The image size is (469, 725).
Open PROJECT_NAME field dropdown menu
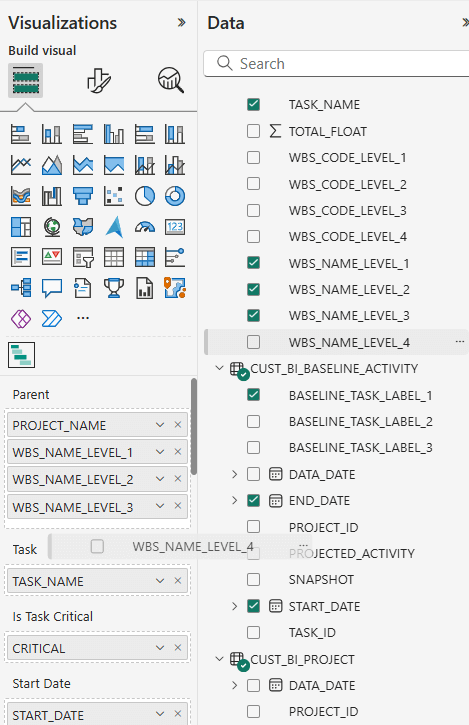coord(160,425)
